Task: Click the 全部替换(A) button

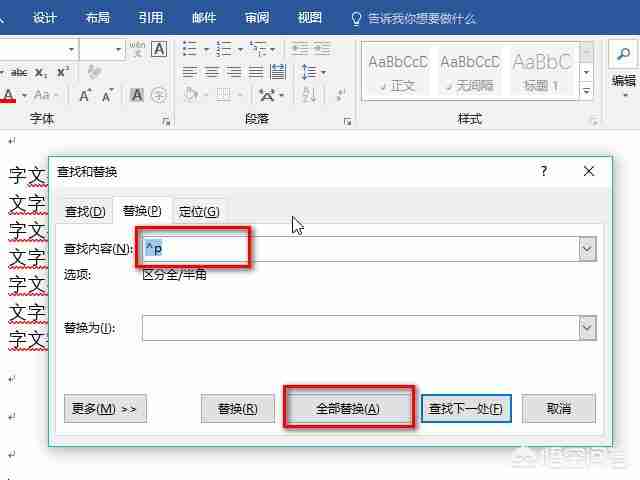Action: (348, 408)
